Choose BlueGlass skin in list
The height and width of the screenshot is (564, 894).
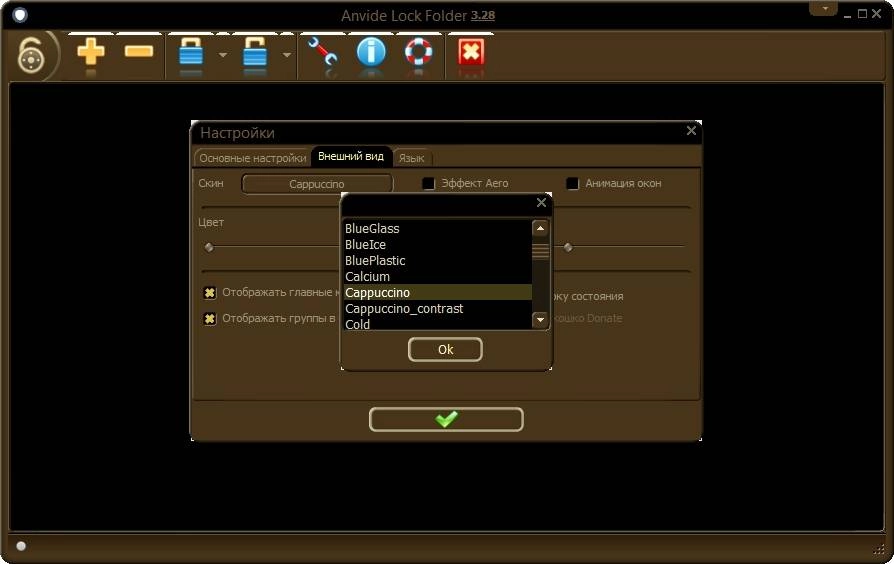click(x=437, y=228)
